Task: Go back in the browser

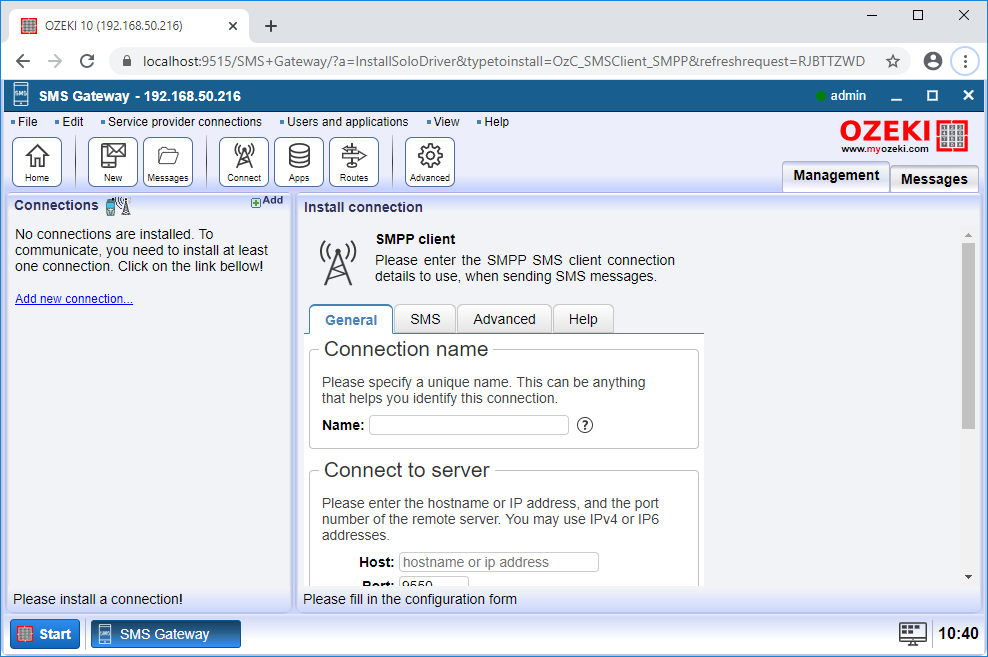Action: [x=23, y=61]
